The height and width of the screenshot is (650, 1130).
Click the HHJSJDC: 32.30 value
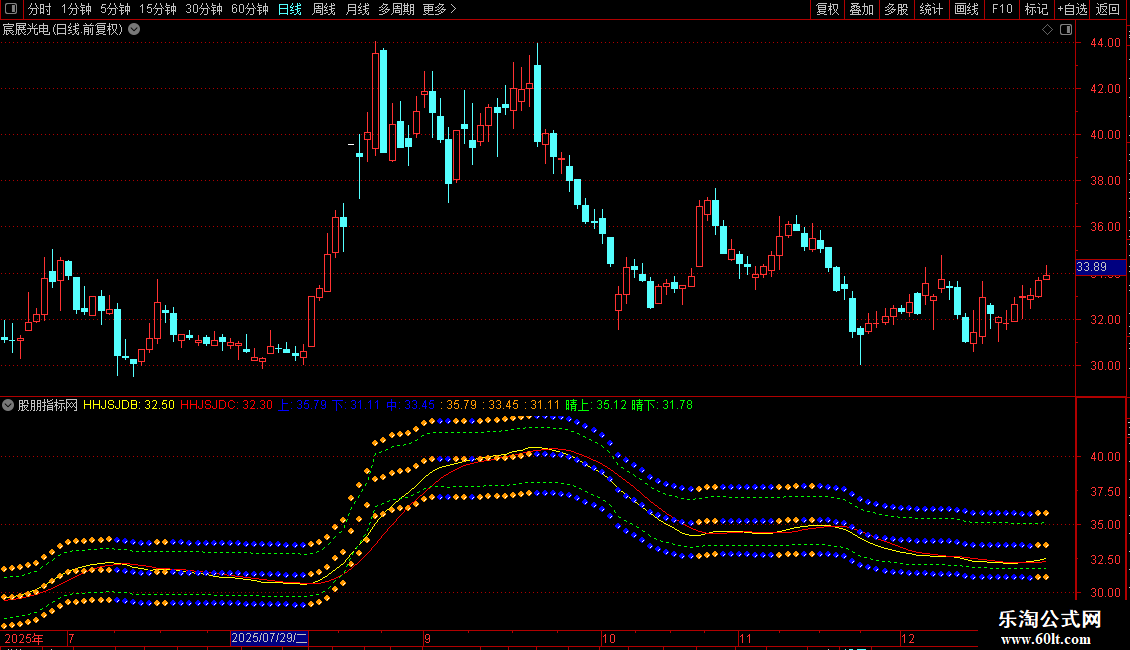click(226, 405)
